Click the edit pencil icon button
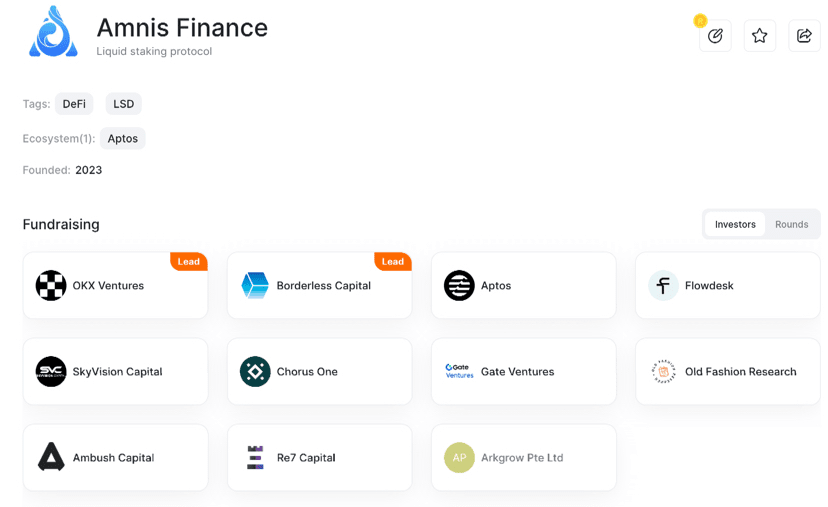The width and height of the screenshot is (828, 507). [715, 36]
